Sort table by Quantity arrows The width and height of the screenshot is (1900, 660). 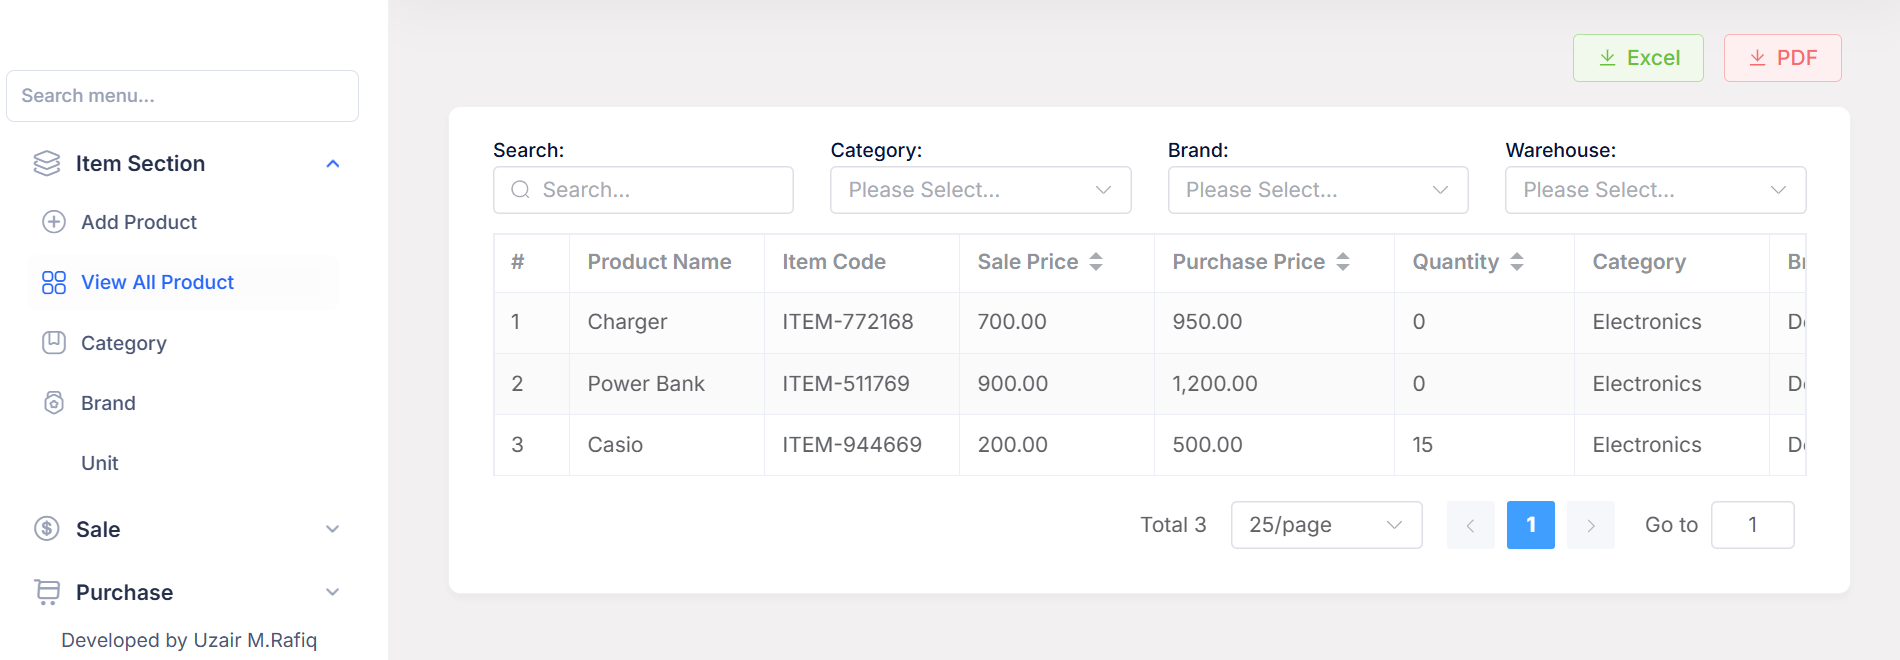tap(1517, 262)
